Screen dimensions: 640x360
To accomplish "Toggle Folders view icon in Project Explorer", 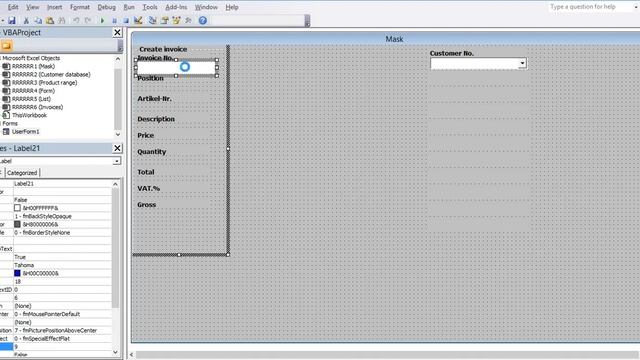I will click(x=6, y=46).
